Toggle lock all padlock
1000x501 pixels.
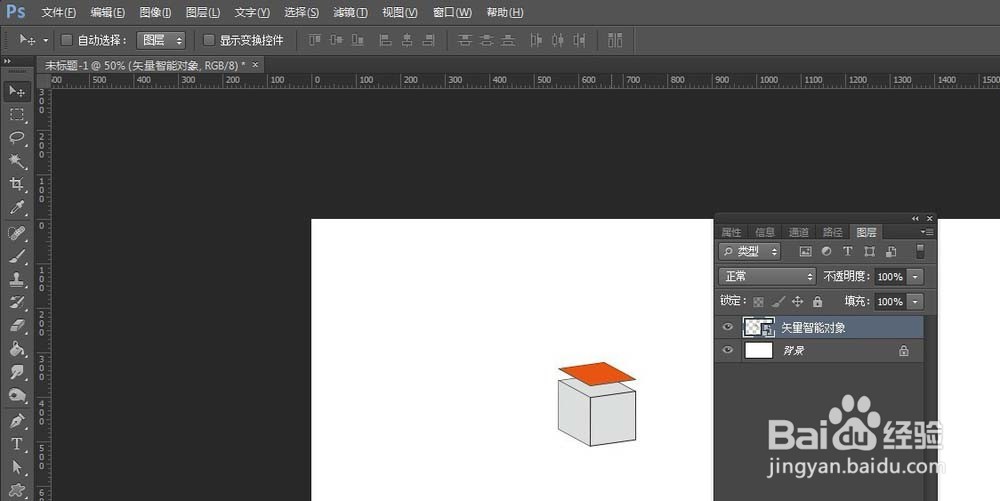pos(818,301)
